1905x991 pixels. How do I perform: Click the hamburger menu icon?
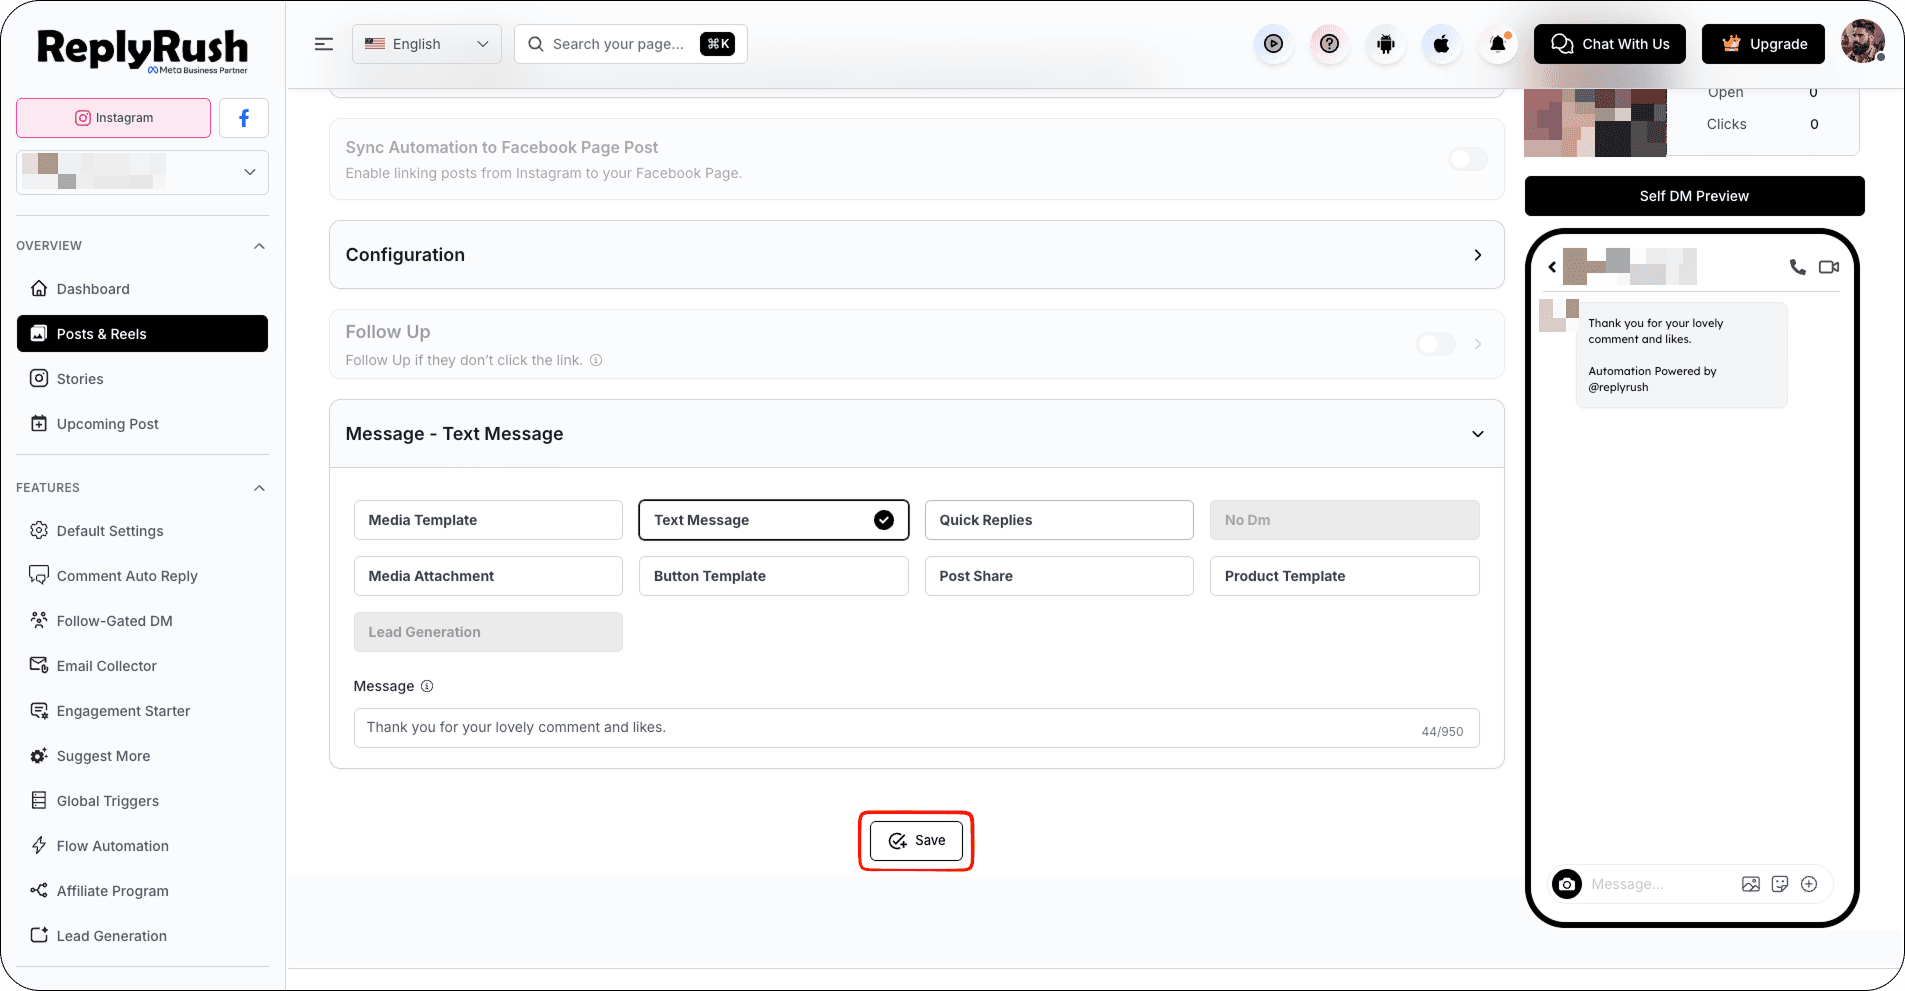pyautogui.click(x=324, y=44)
